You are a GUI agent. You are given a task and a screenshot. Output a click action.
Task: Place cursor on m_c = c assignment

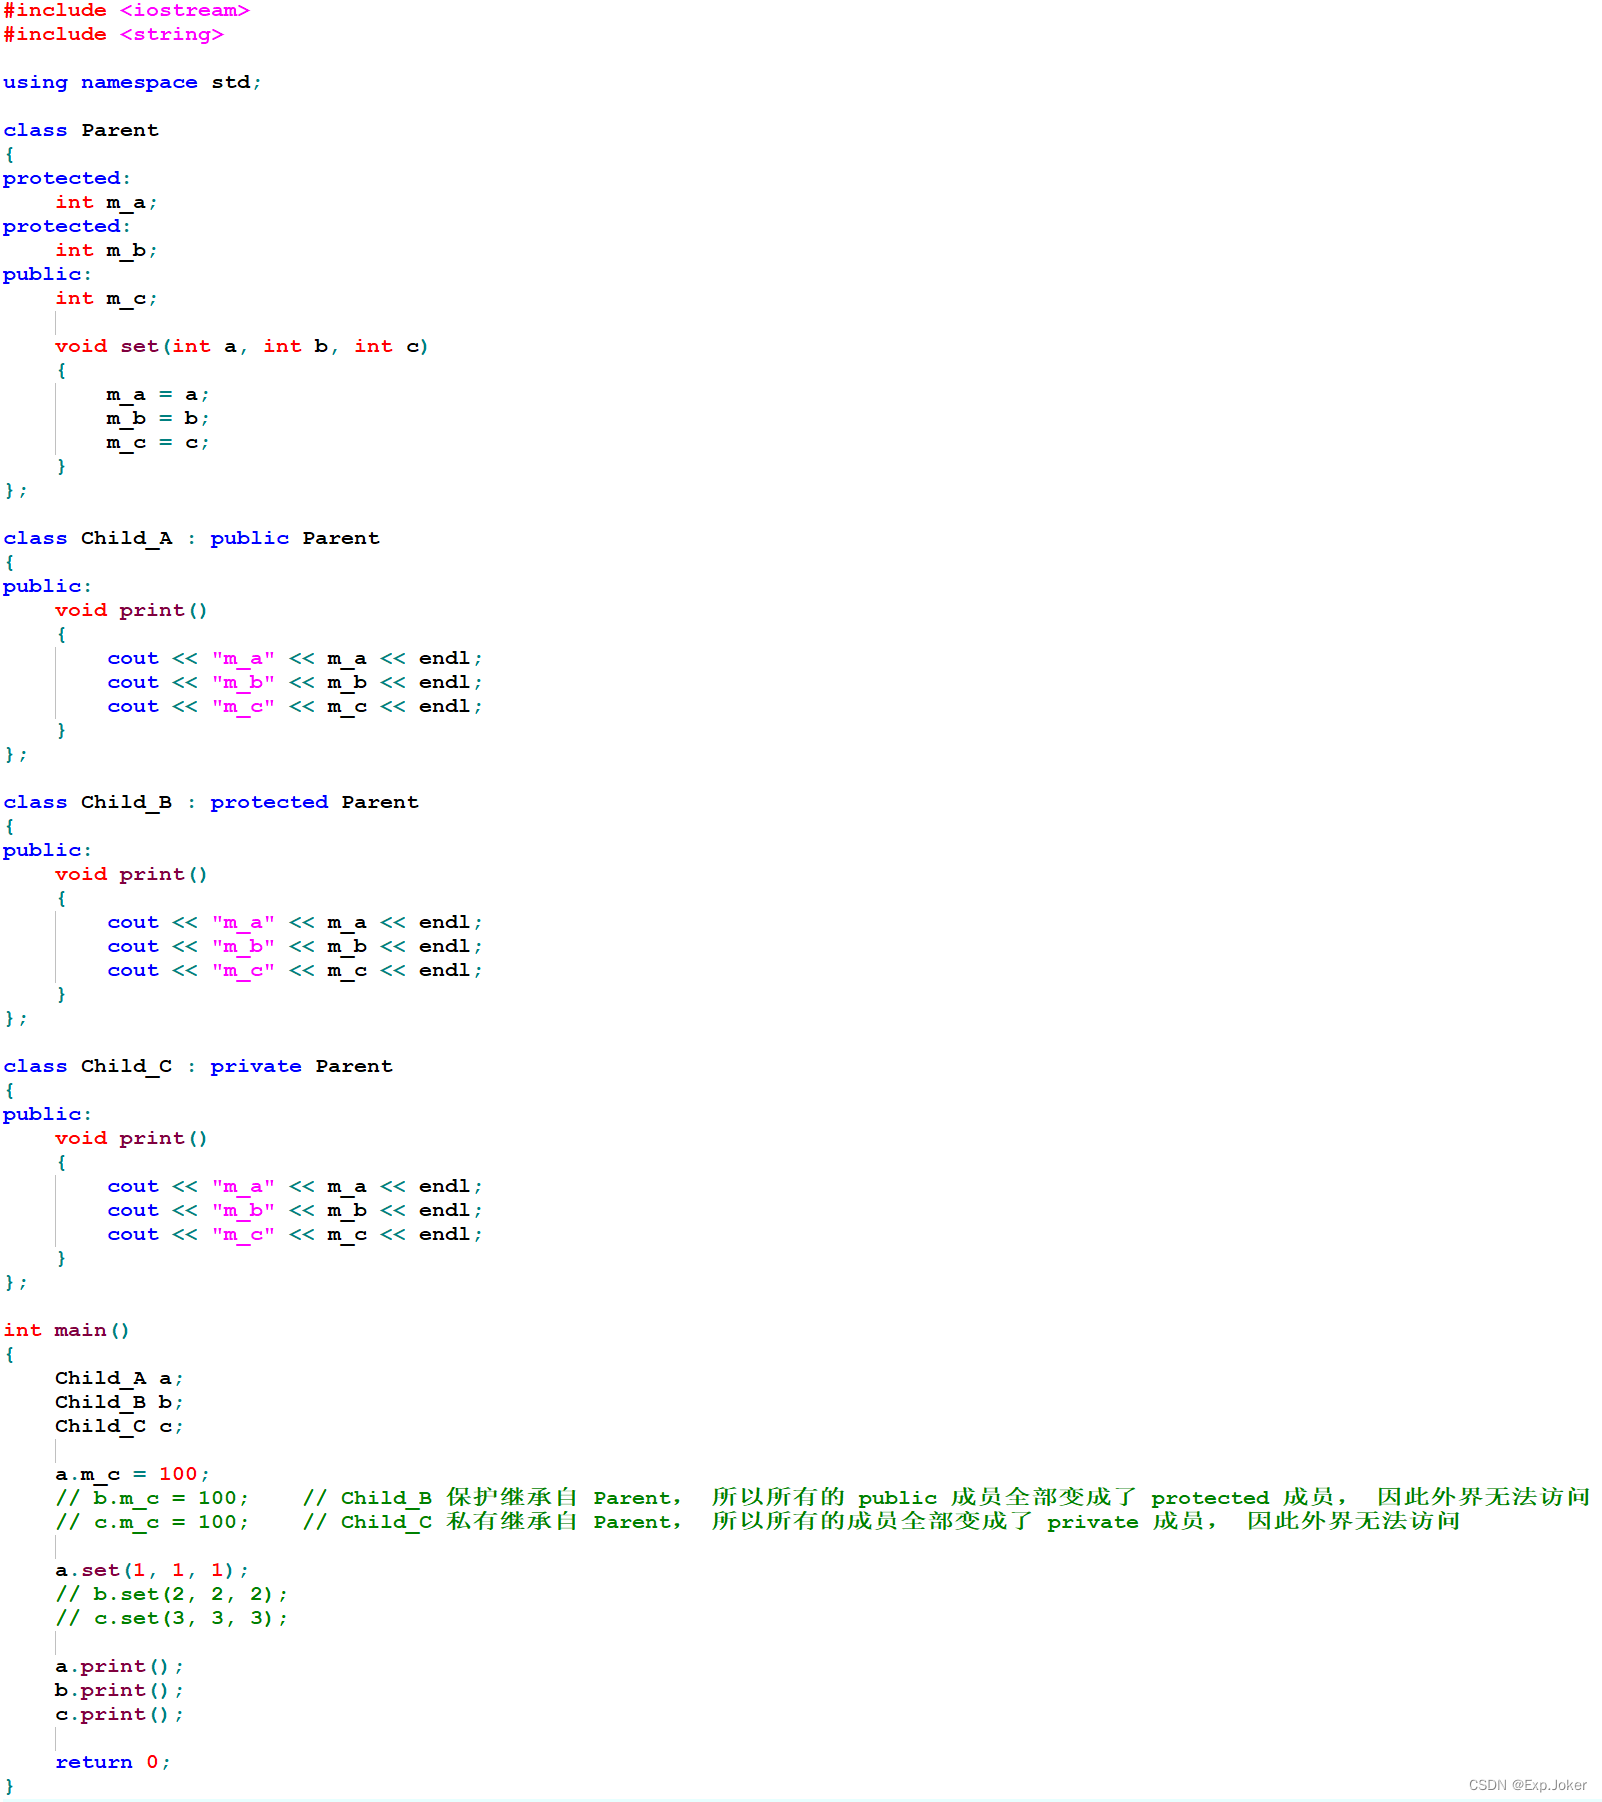[157, 442]
